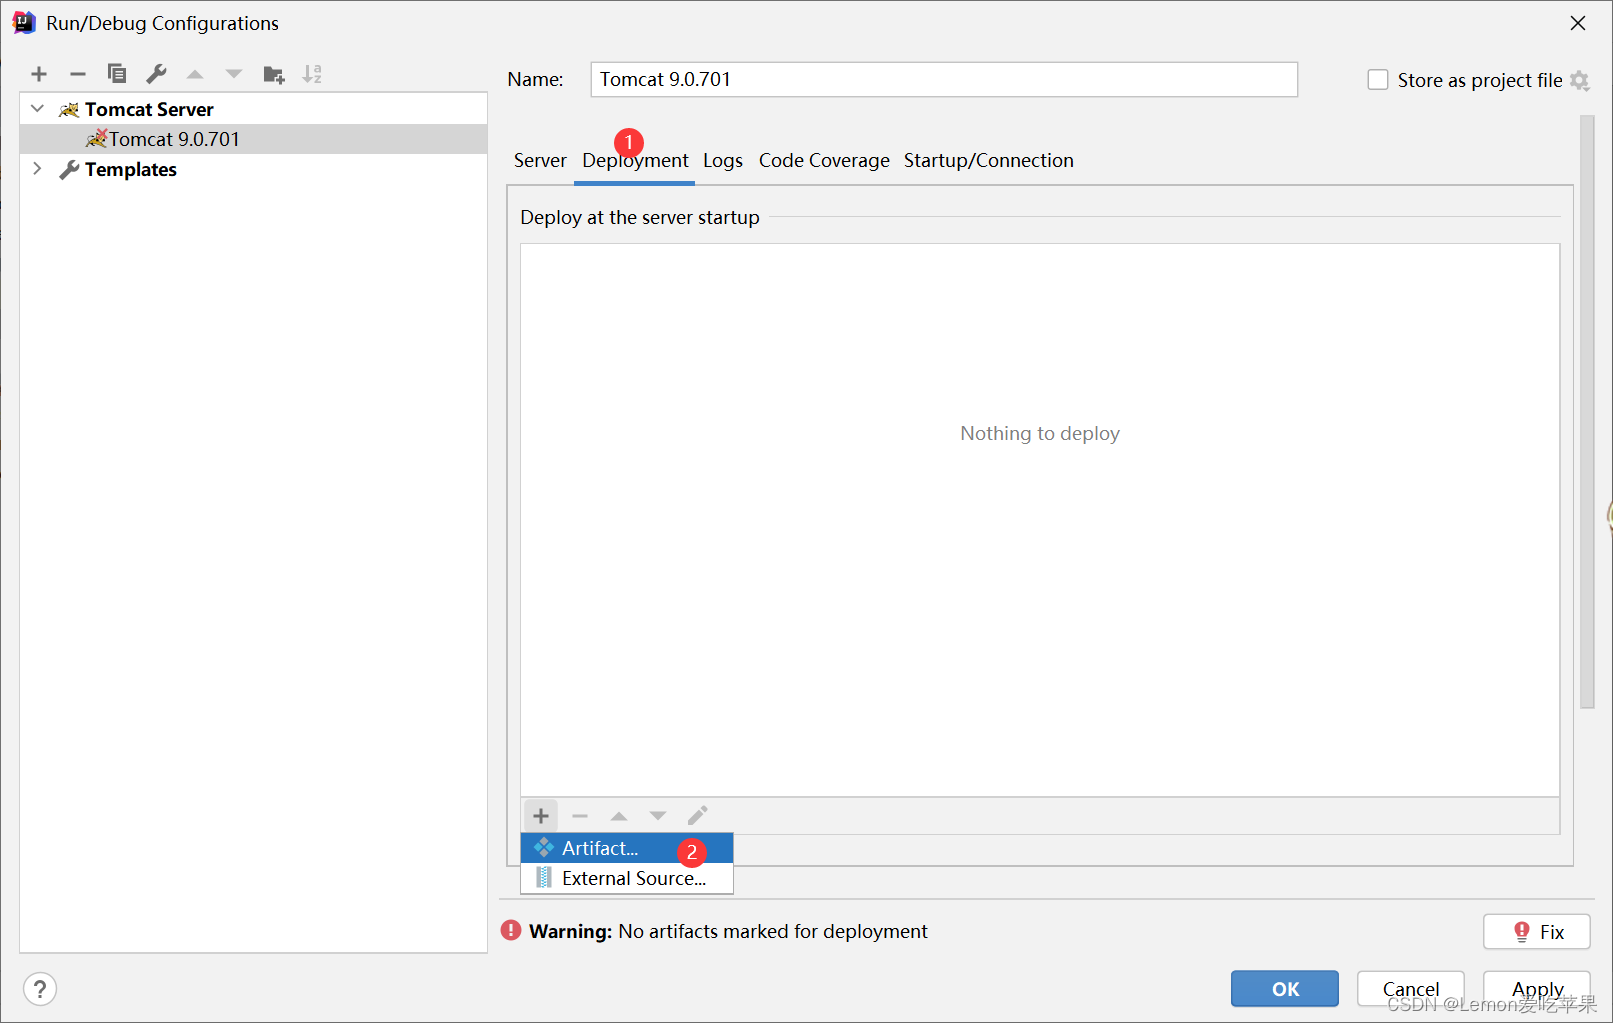Image resolution: width=1613 pixels, height=1023 pixels.
Task: Choose Artifact... from the popup menu
Action: click(x=627, y=848)
